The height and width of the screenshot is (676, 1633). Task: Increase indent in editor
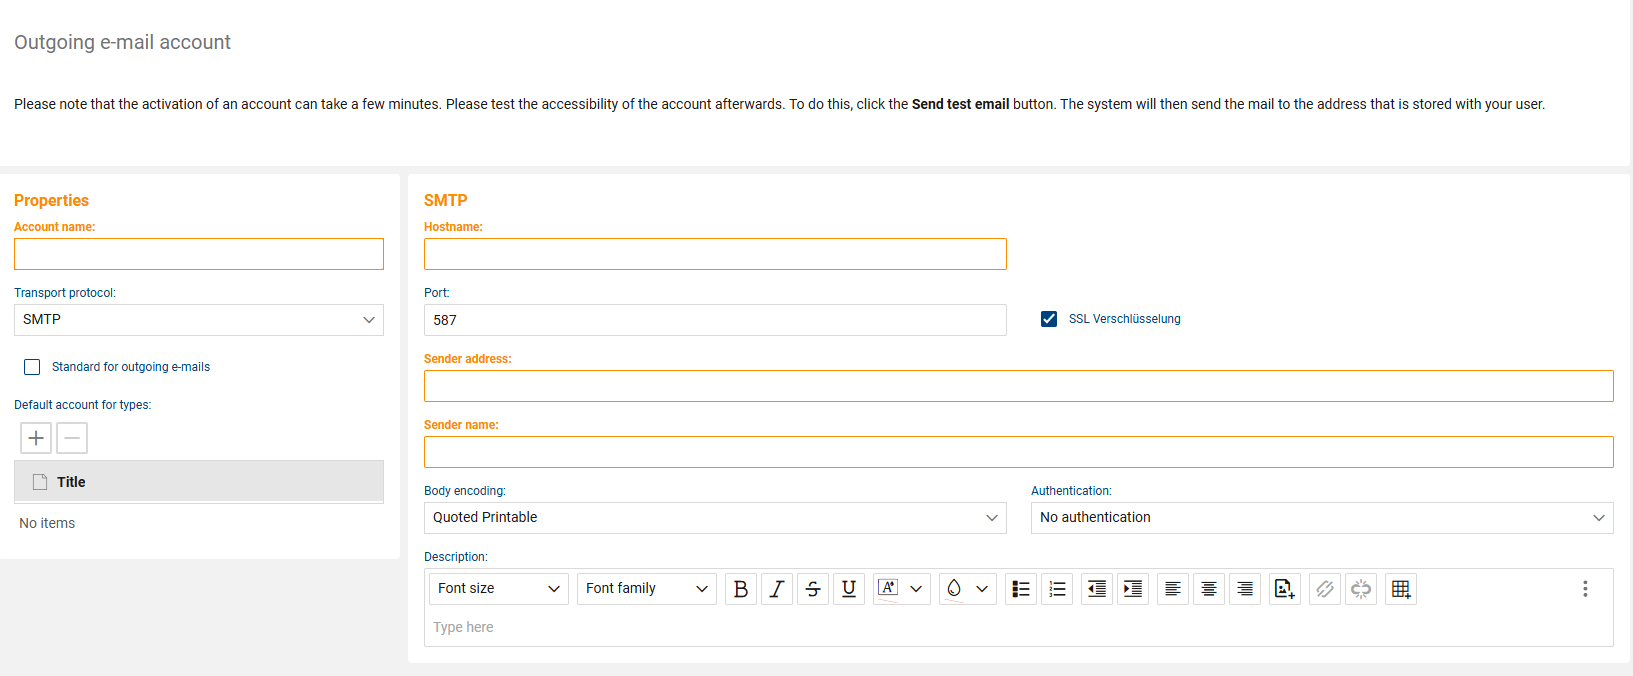point(1133,589)
